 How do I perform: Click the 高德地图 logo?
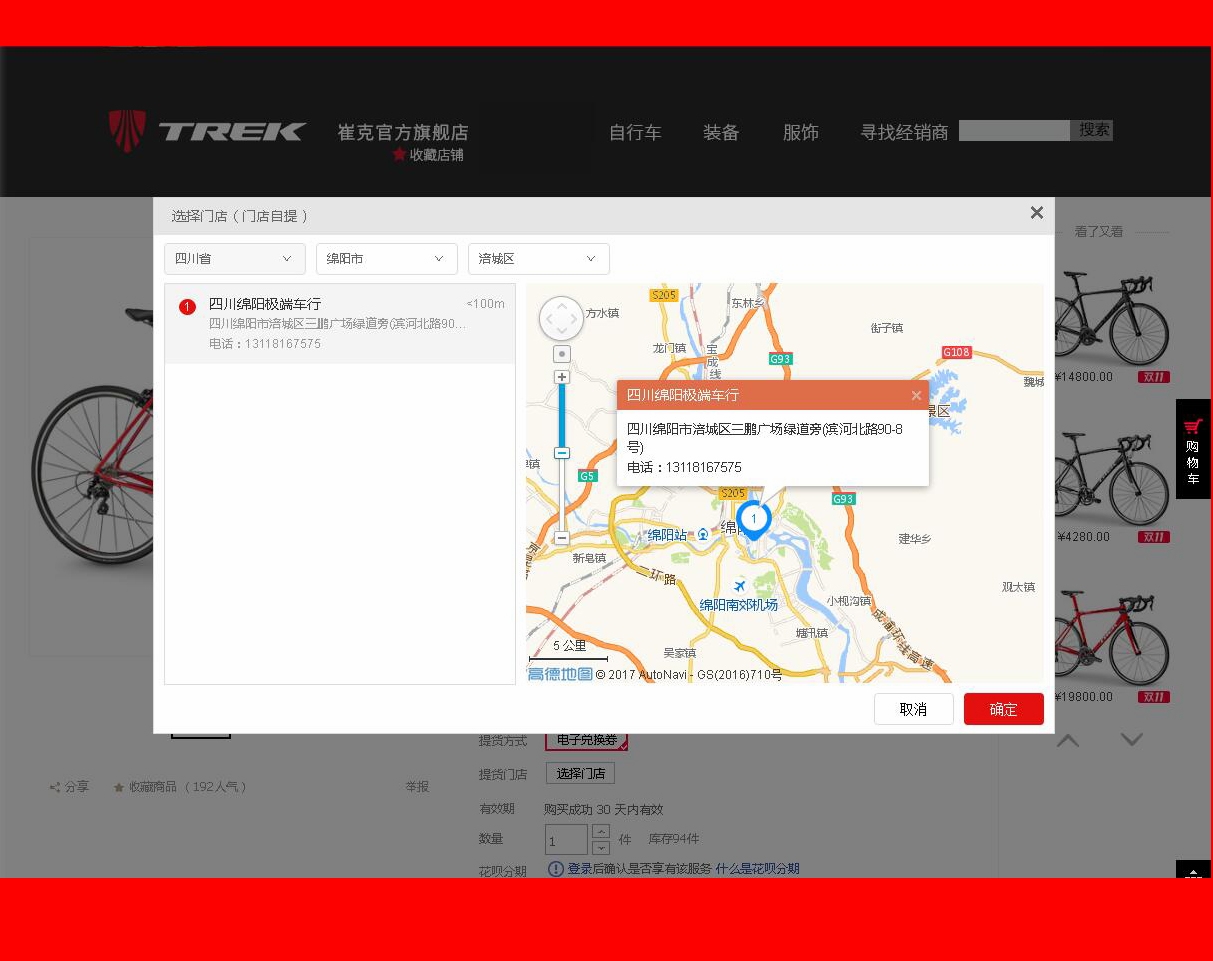[x=560, y=674]
